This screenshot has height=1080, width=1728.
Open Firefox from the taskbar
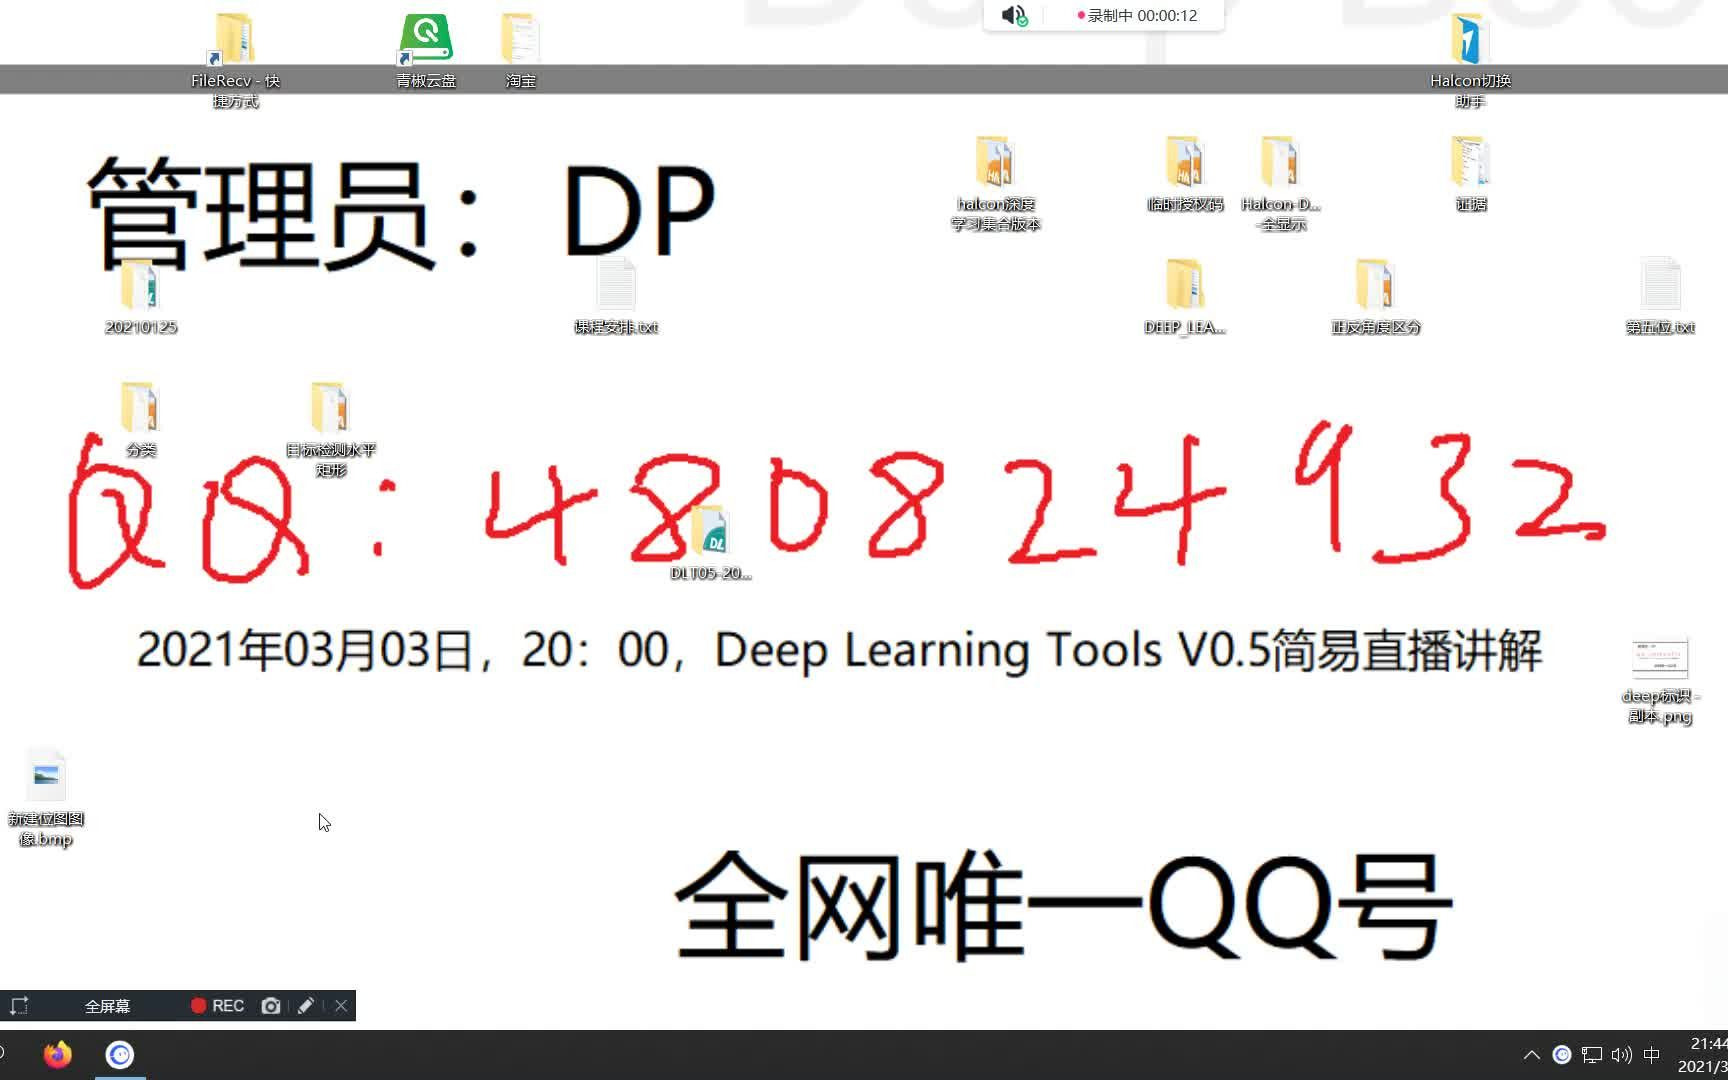pos(57,1054)
